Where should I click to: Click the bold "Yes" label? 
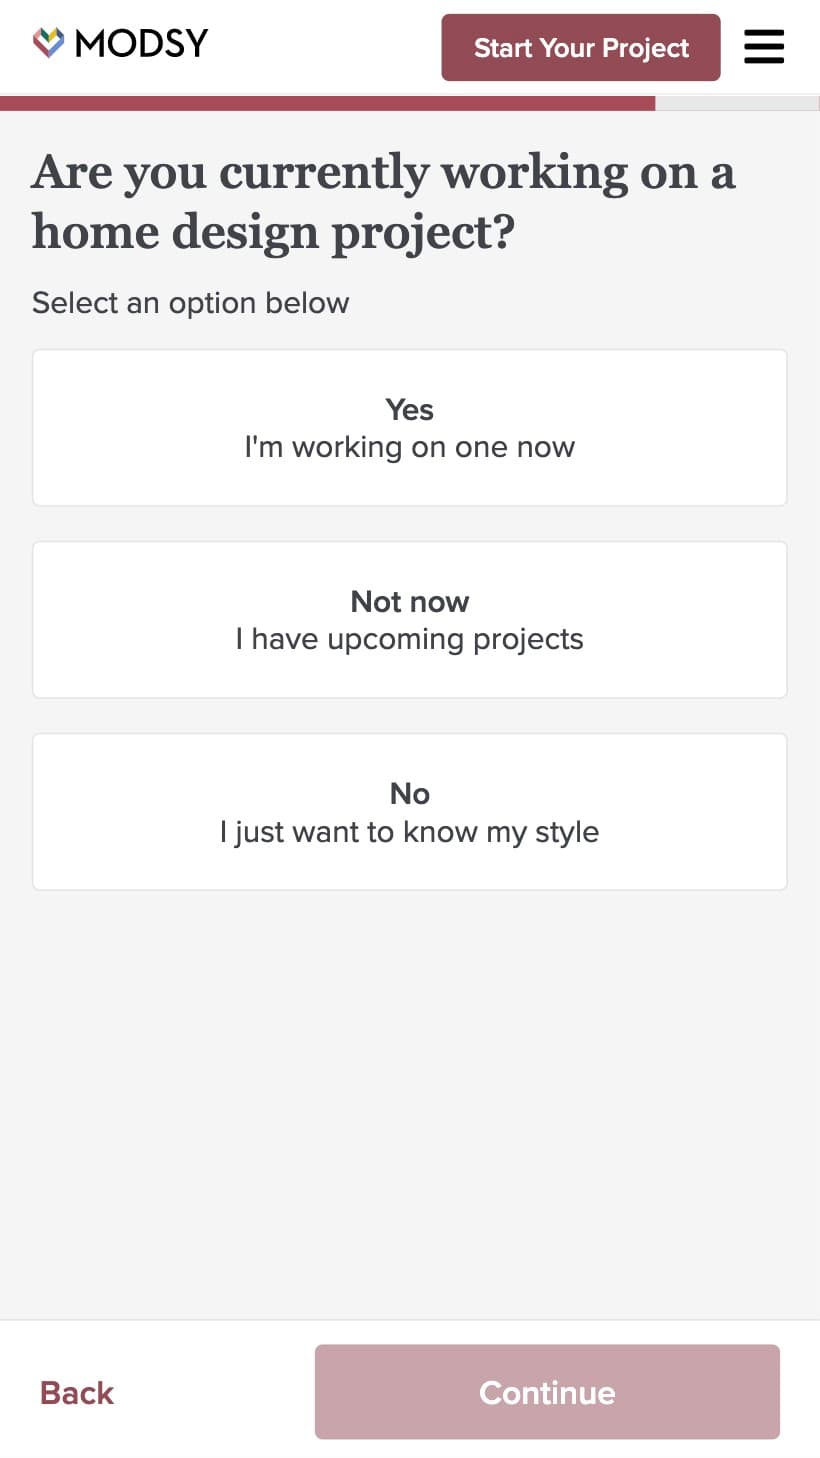tap(410, 409)
